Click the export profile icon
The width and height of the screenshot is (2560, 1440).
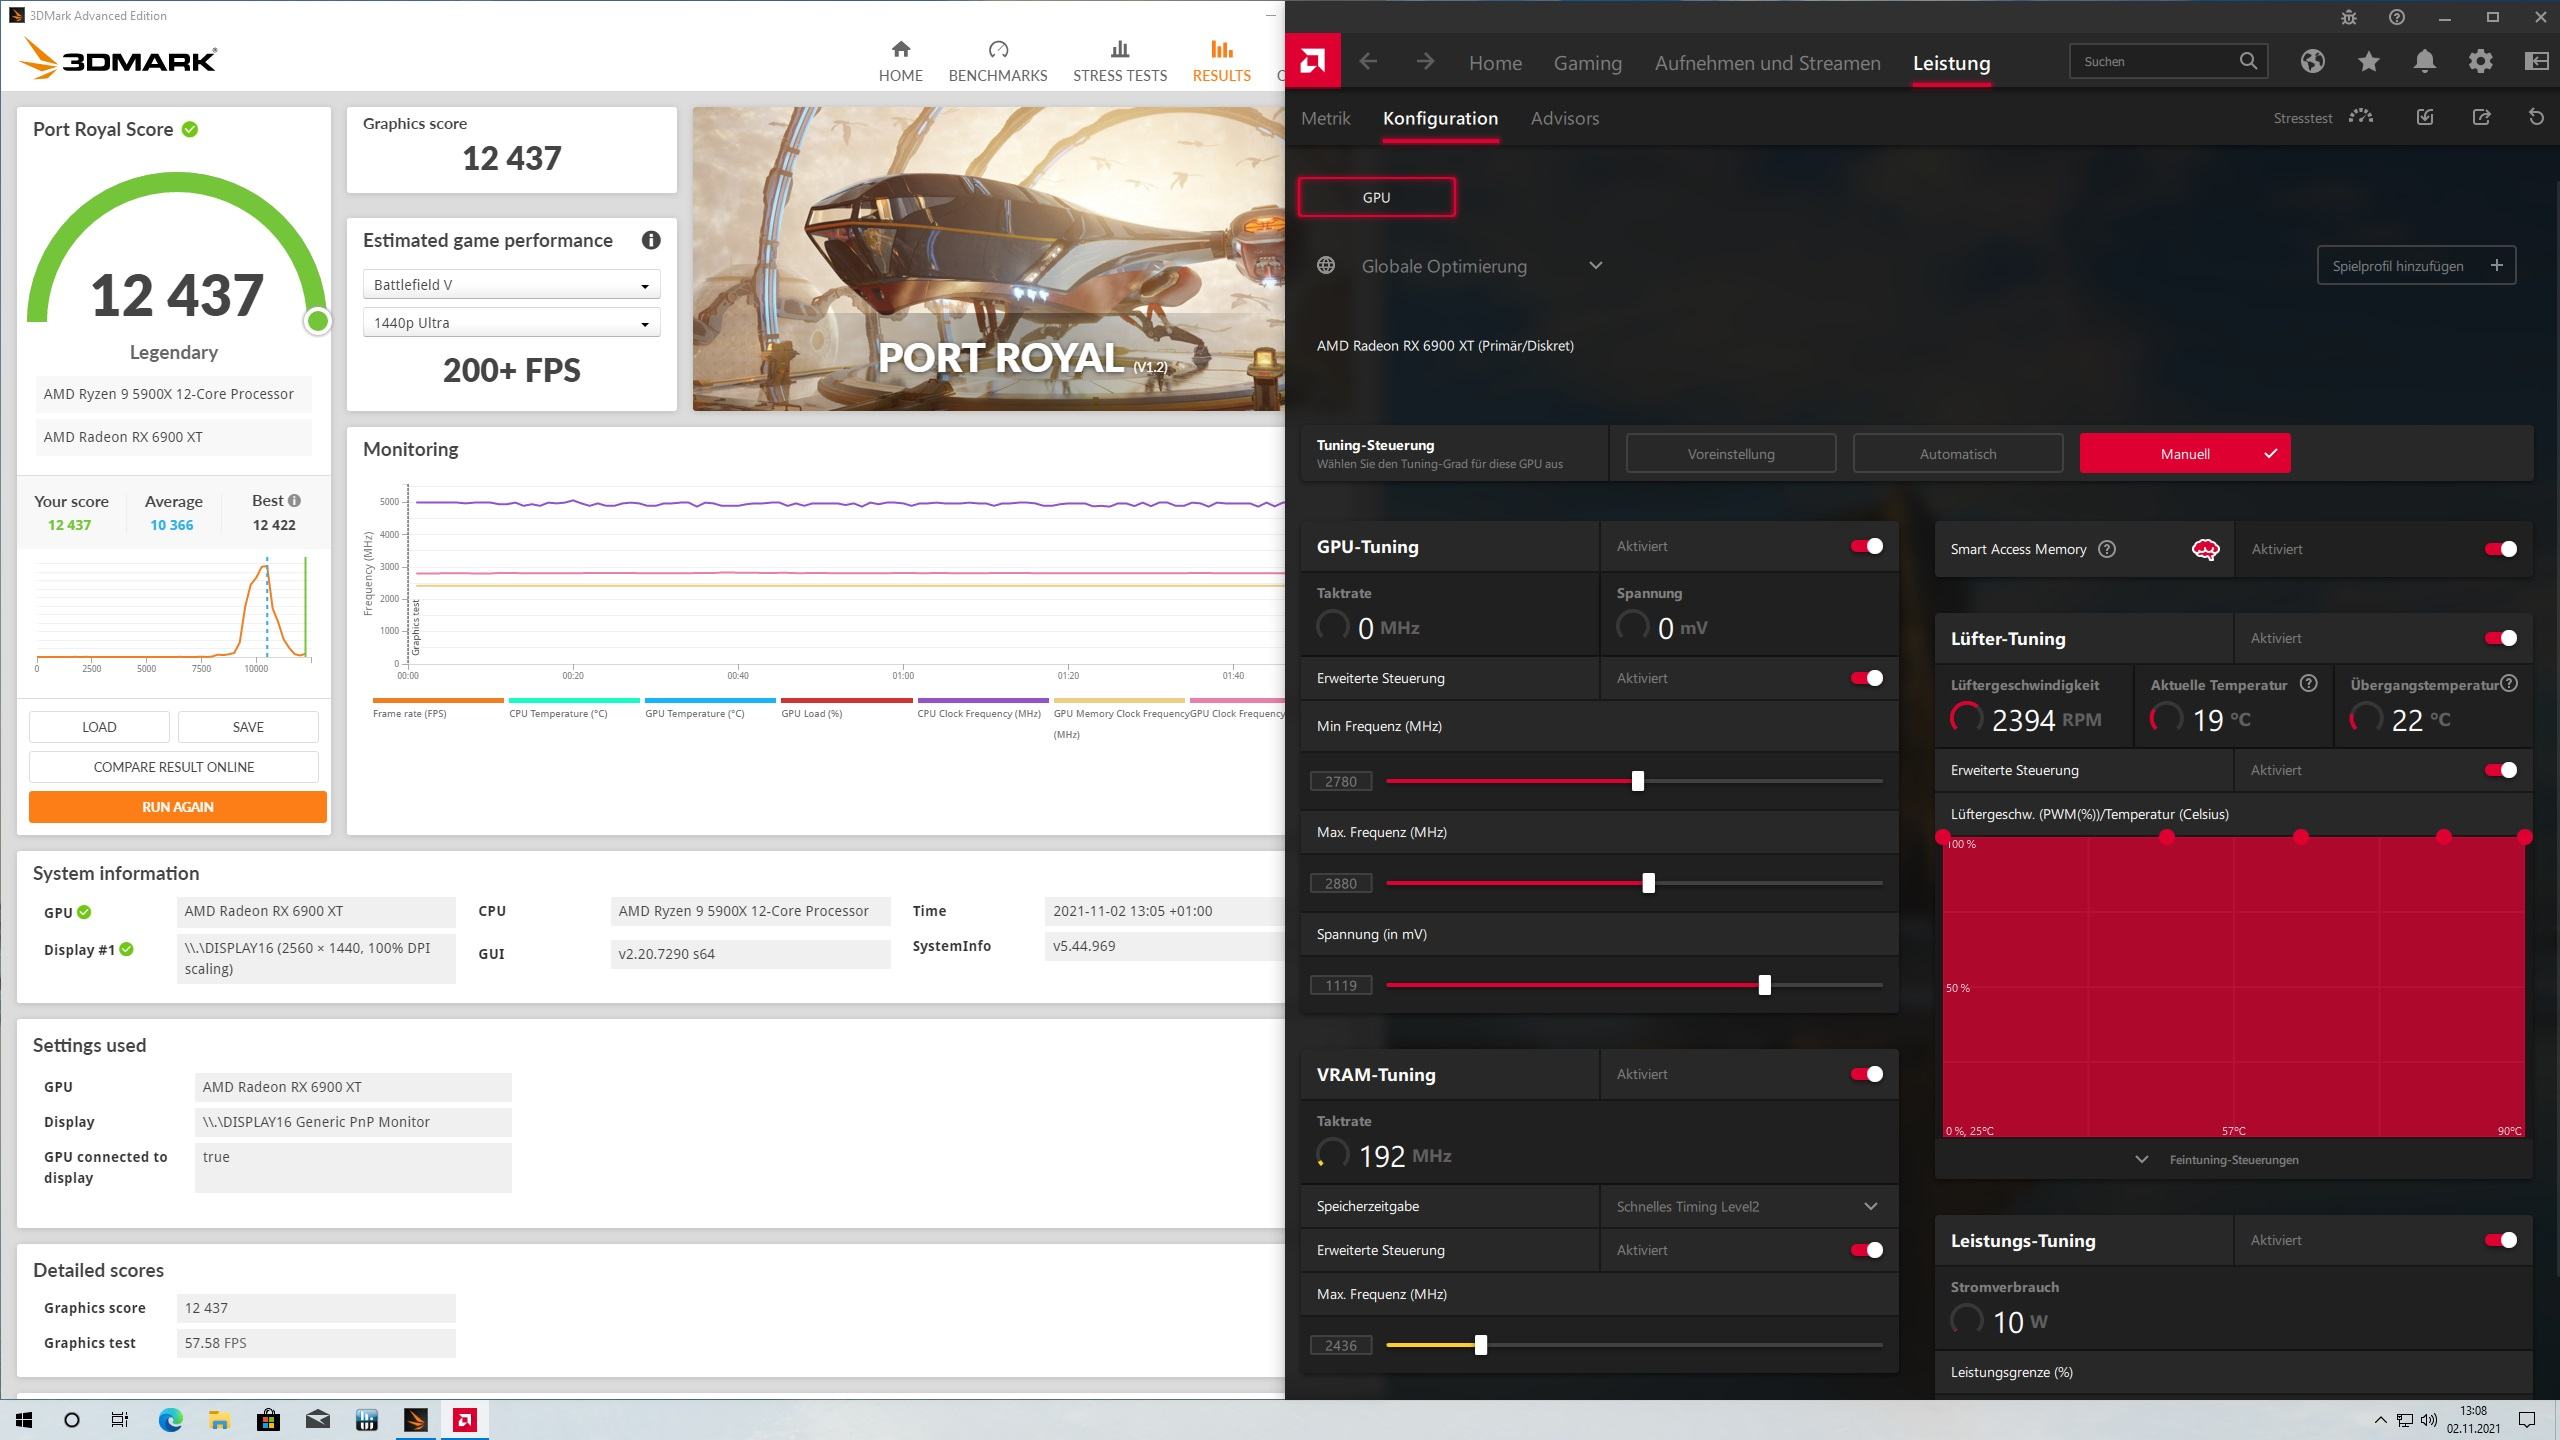coord(2481,117)
